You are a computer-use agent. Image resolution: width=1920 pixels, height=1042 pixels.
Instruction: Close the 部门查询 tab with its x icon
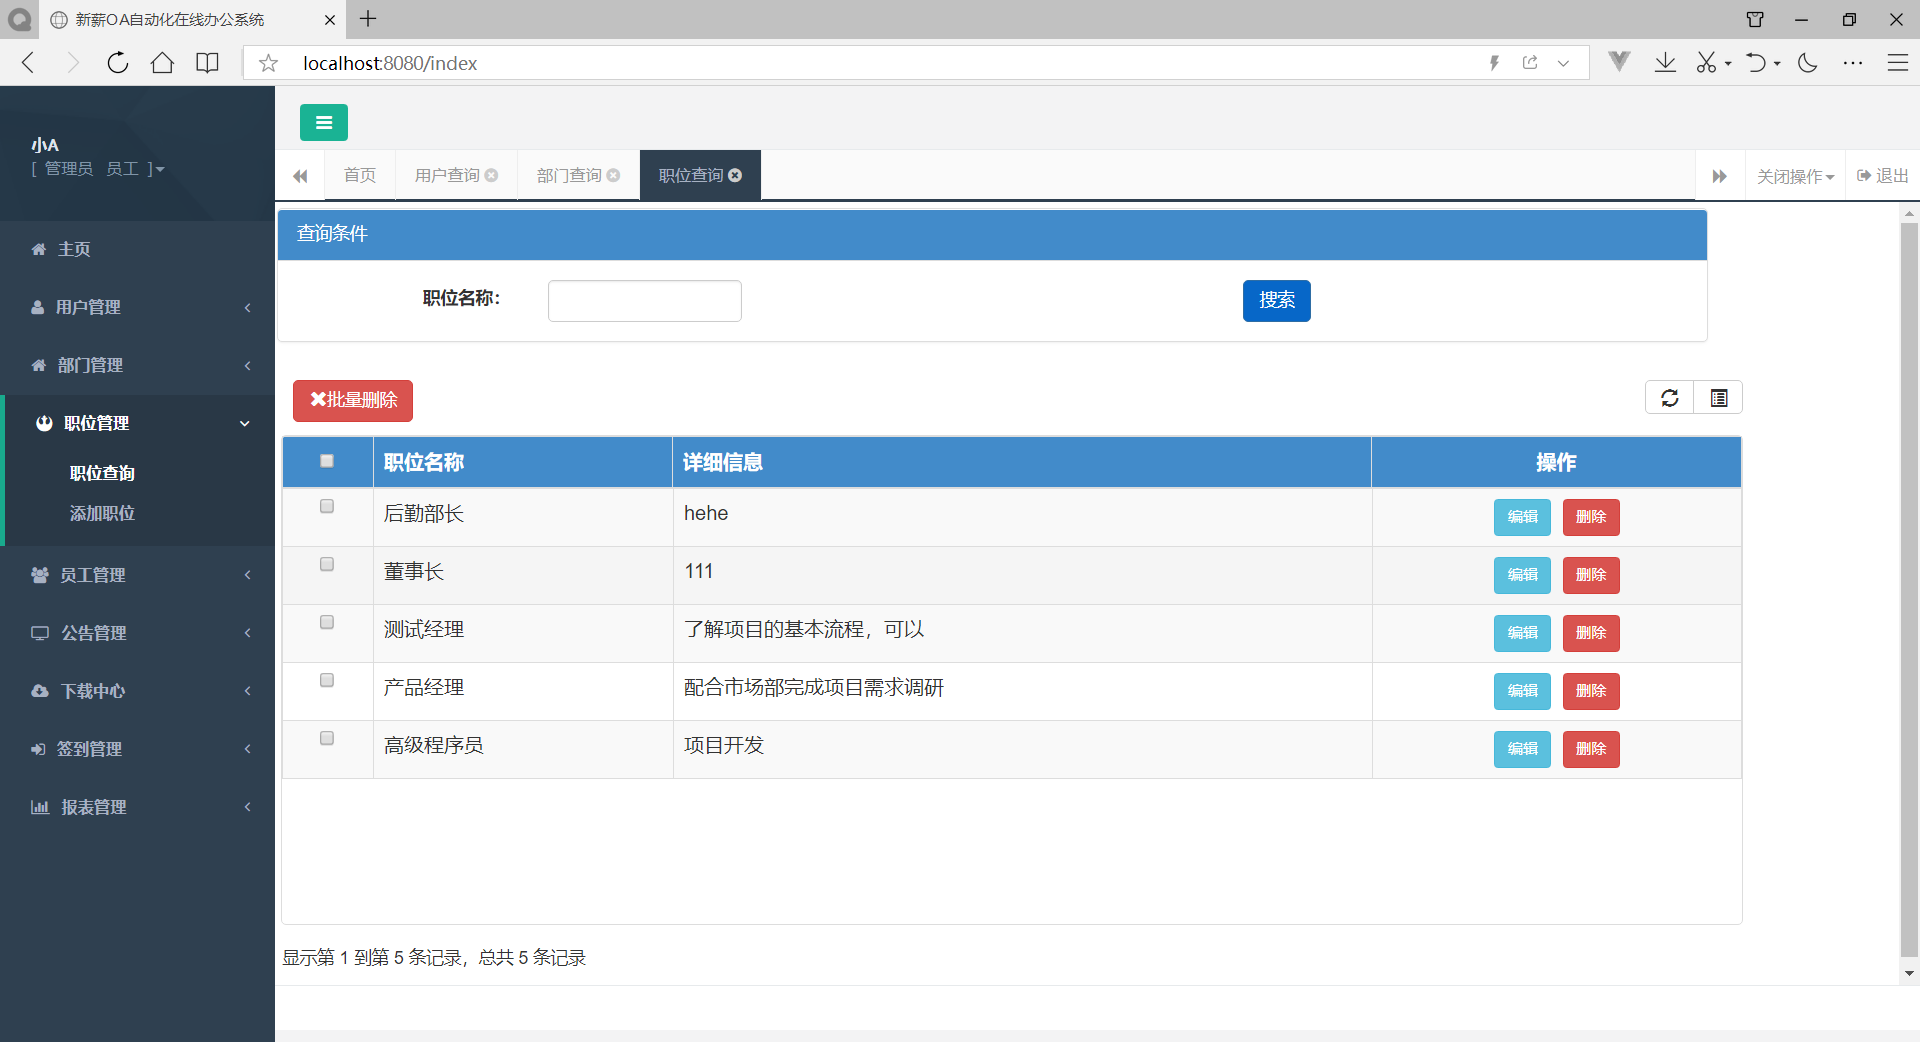click(613, 175)
